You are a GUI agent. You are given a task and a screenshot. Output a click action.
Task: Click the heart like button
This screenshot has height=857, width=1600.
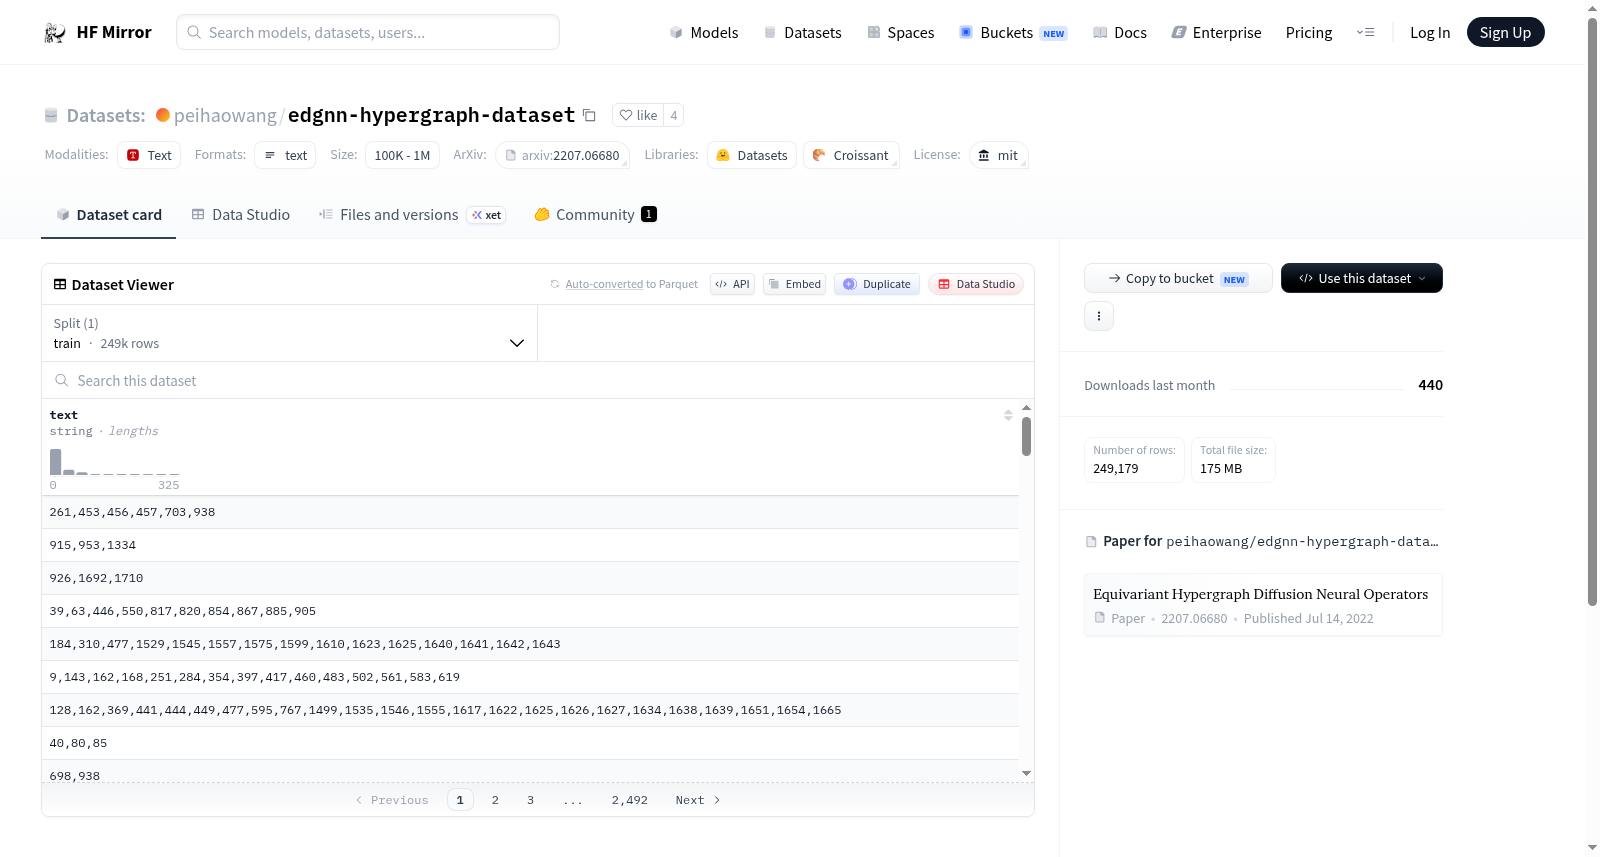(638, 115)
